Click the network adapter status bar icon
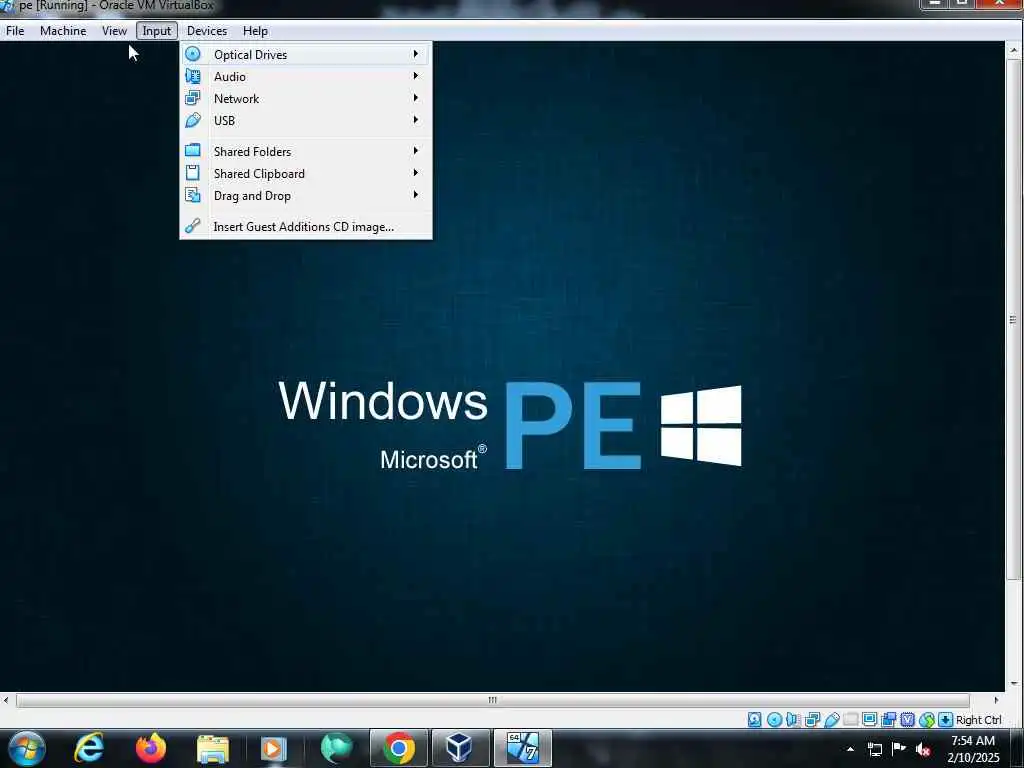Screen dimensions: 1024x768 [812, 720]
